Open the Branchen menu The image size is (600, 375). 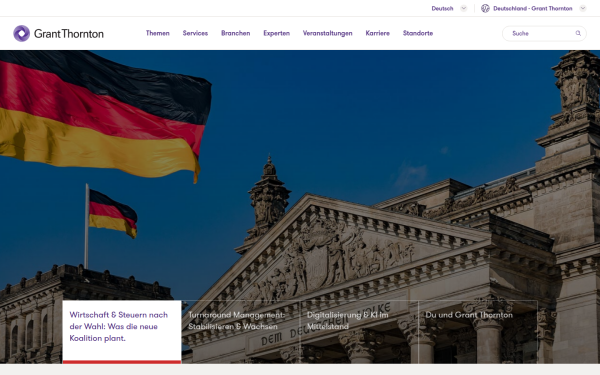click(x=236, y=33)
